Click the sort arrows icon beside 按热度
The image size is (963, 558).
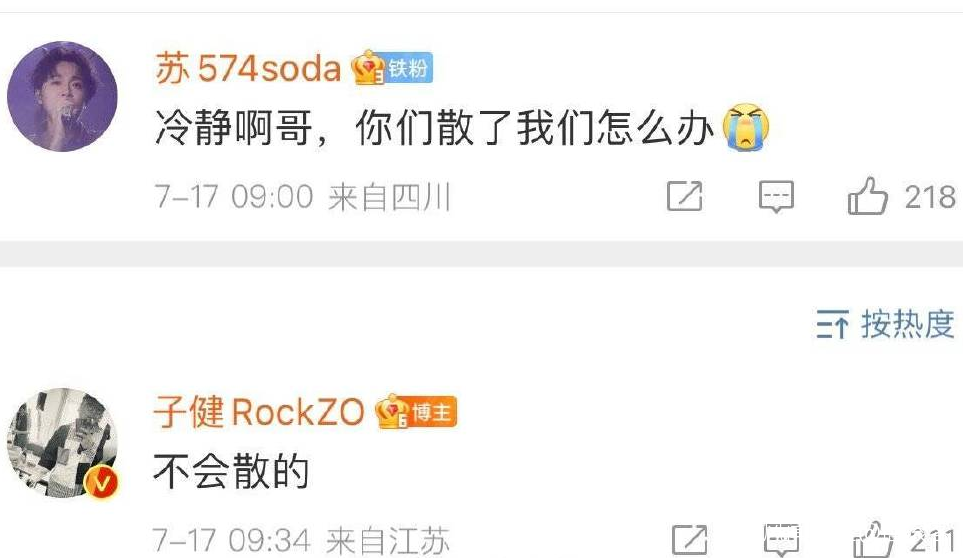tap(832, 324)
